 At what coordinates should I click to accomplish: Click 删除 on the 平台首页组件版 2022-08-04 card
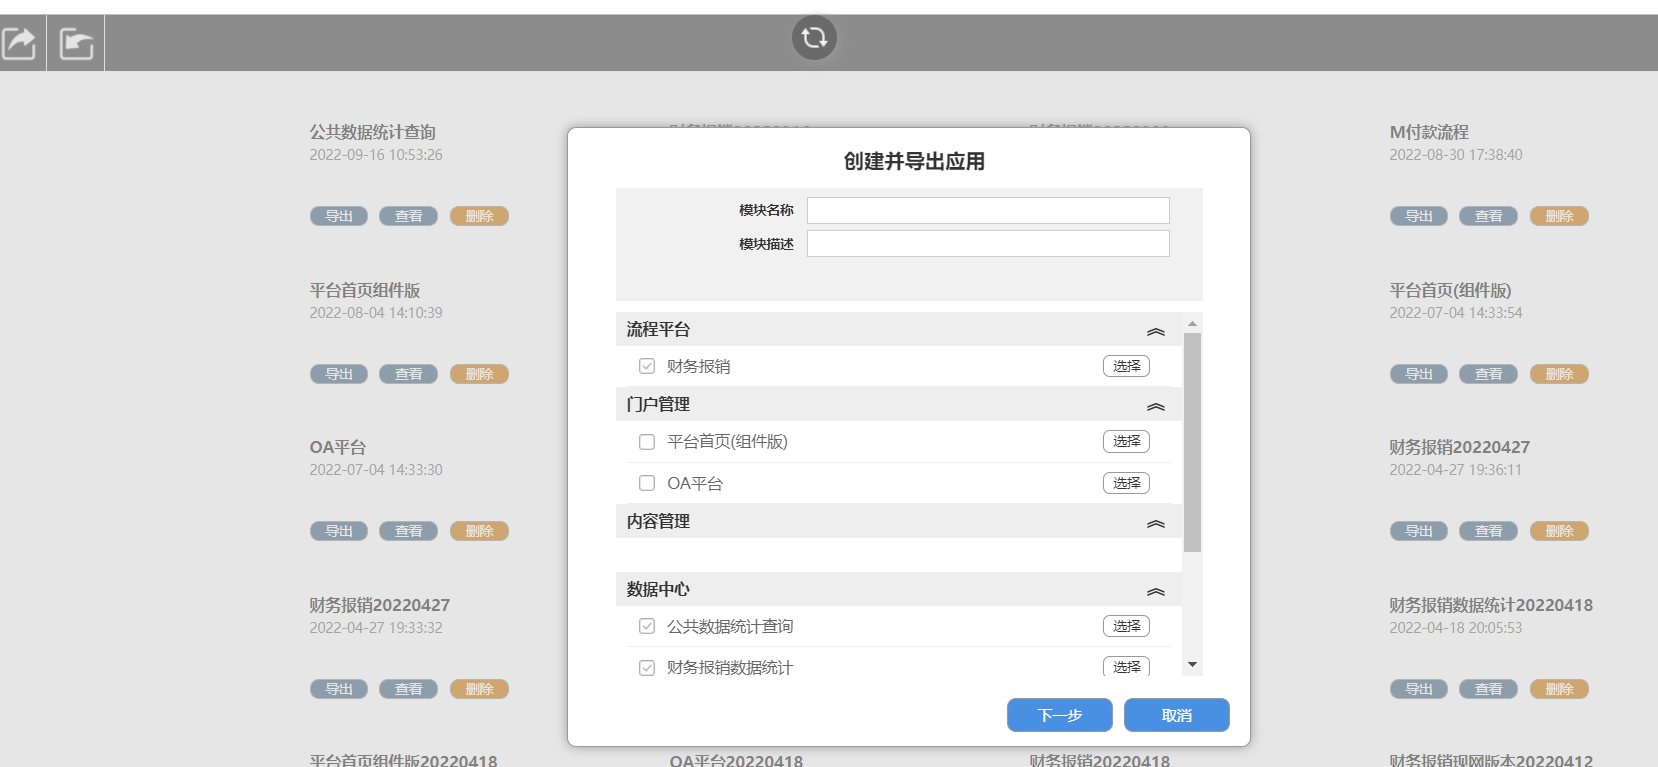click(479, 374)
